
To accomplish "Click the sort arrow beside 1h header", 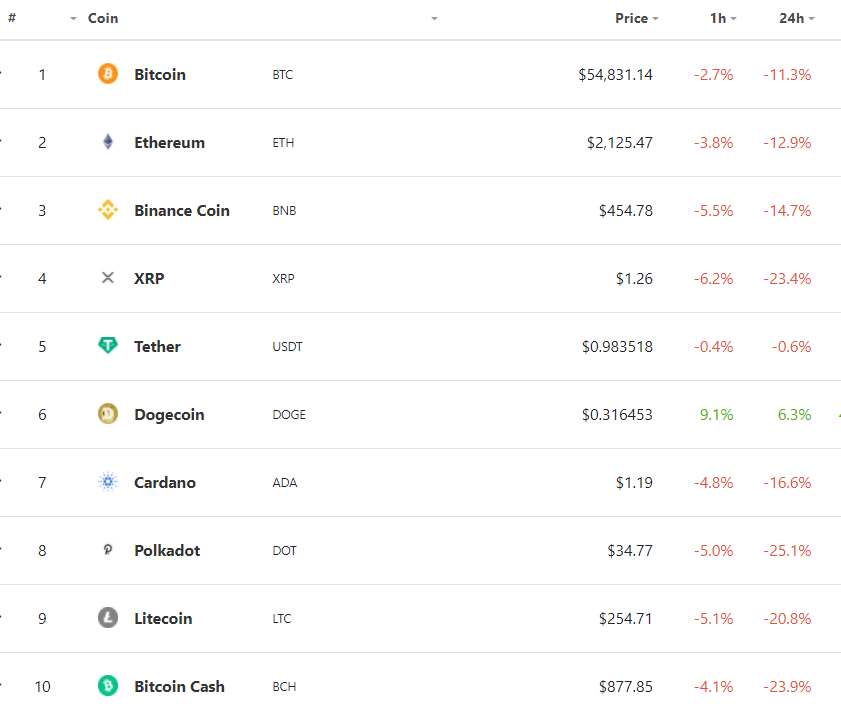I will (x=734, y=19).
